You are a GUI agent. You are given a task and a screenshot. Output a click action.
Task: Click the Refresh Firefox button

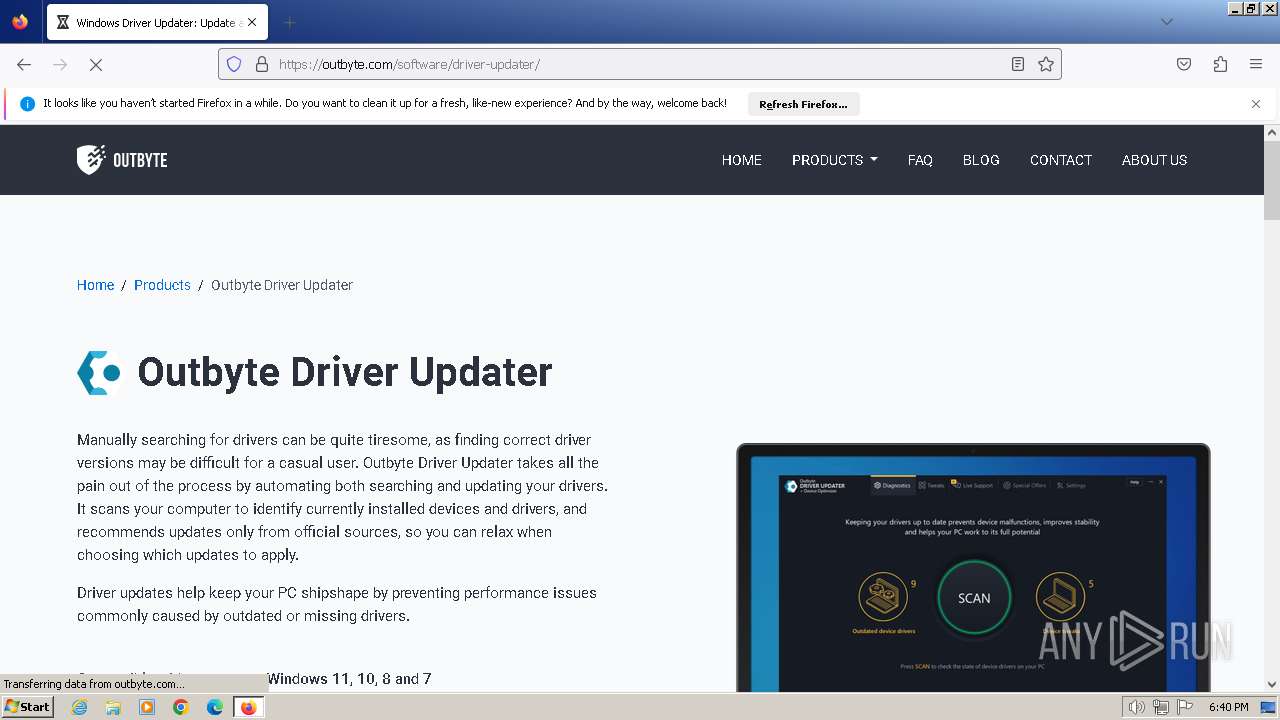803,104
